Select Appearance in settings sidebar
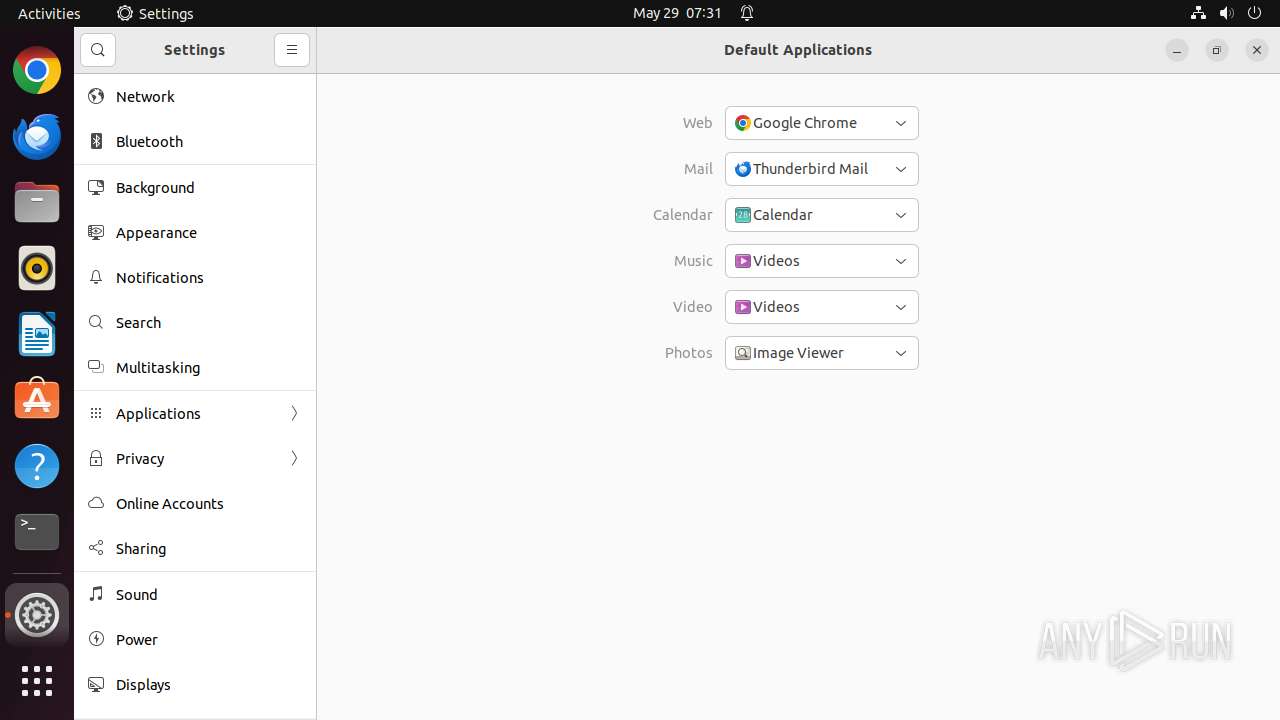Viewport: 1280px width, 720px height. coord(195,233)
